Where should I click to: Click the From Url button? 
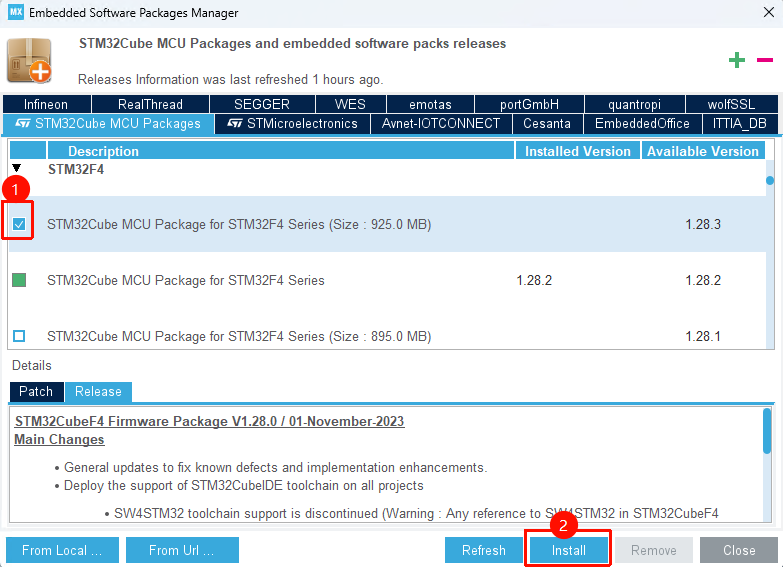pos(180,550)
